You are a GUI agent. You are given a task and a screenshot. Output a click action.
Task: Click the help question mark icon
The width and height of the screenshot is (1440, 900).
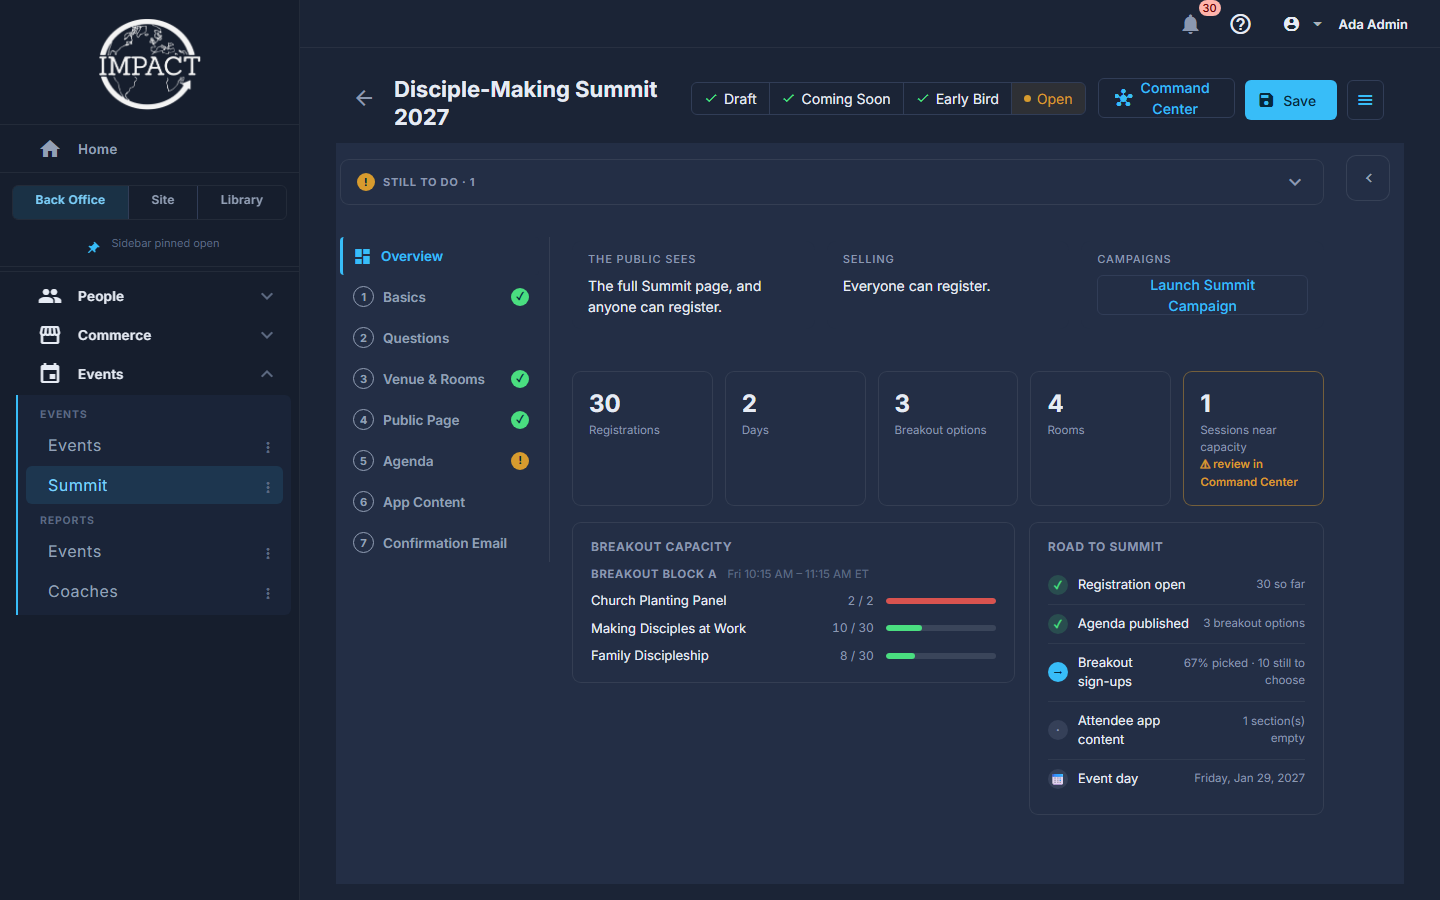point(1240,24)
